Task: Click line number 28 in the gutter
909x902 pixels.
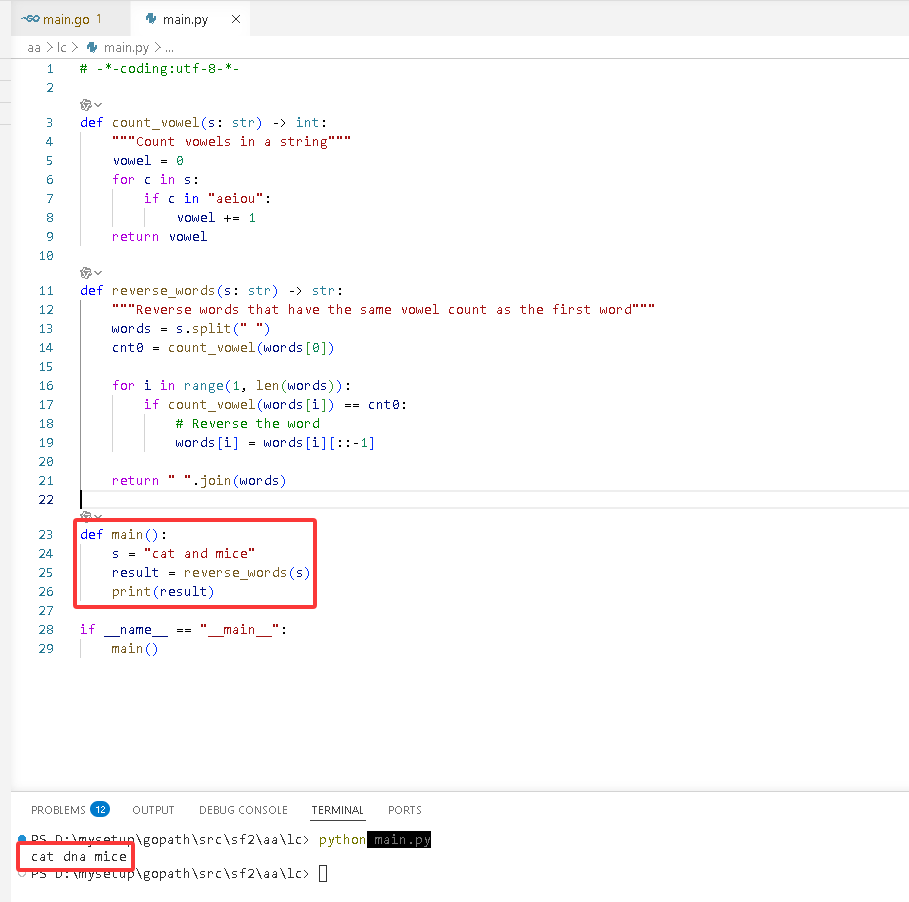Action: click(46, 630)
